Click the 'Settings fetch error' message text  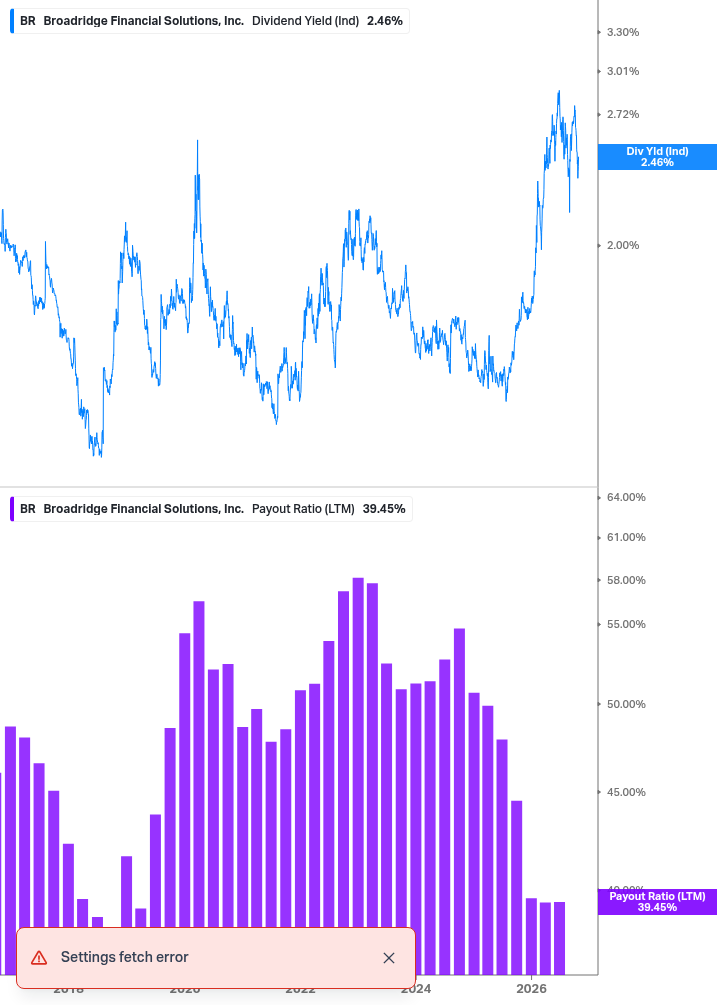[x=124, y=957]
